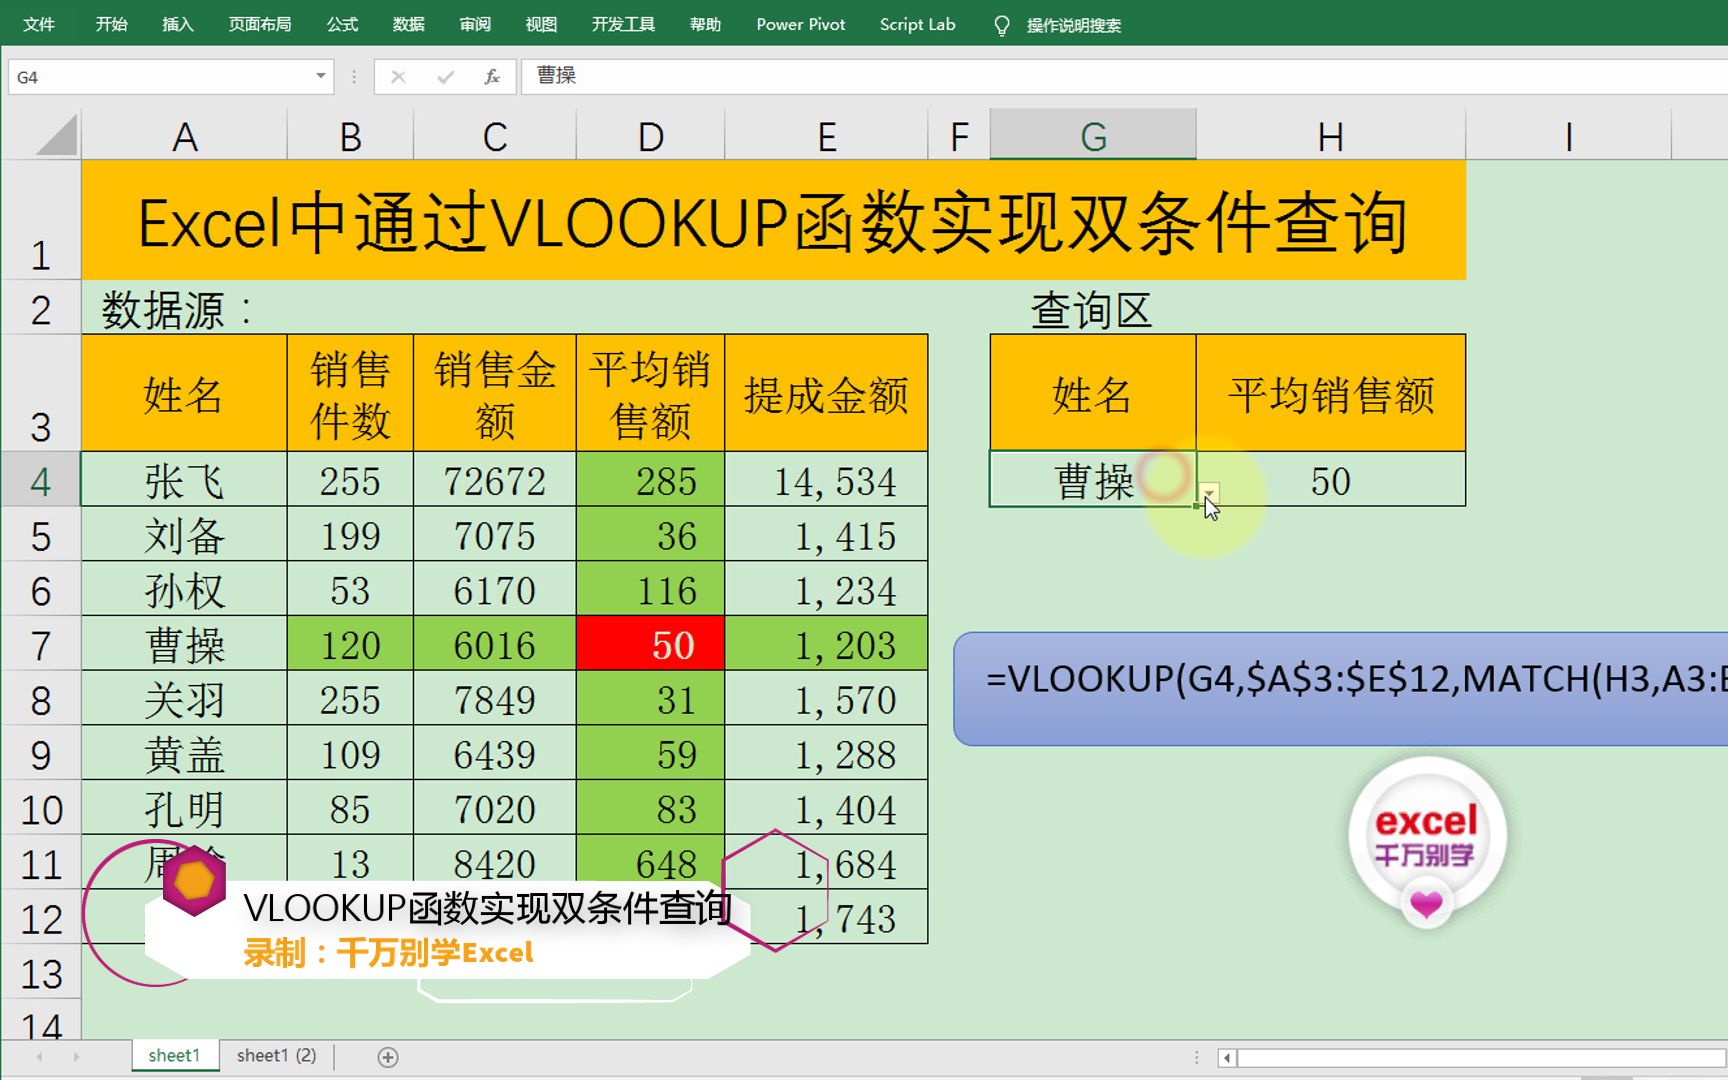Click the horizontal scrollbar left arrow
1728x1080 pixels.
point(1226,1056)
